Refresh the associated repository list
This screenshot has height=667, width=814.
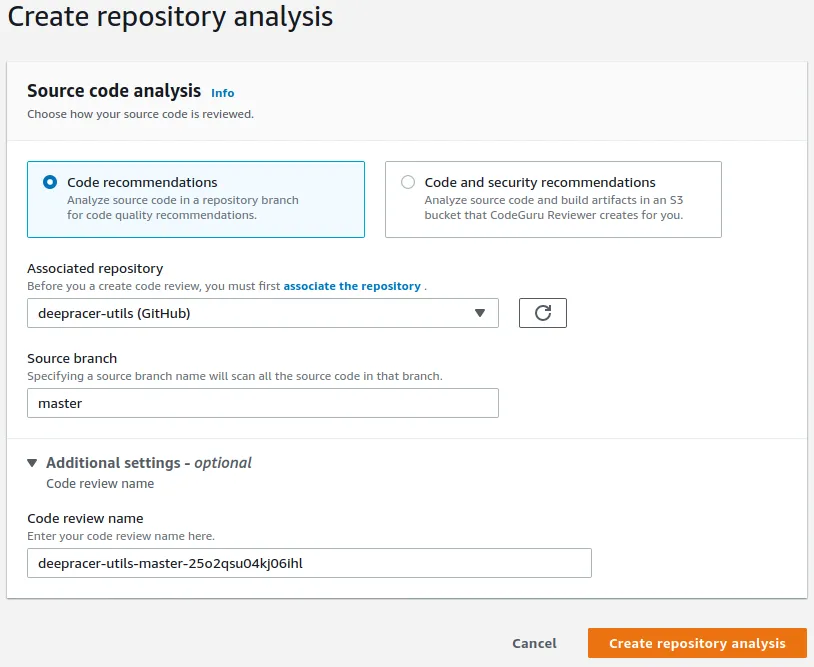[x=542, y=313]
